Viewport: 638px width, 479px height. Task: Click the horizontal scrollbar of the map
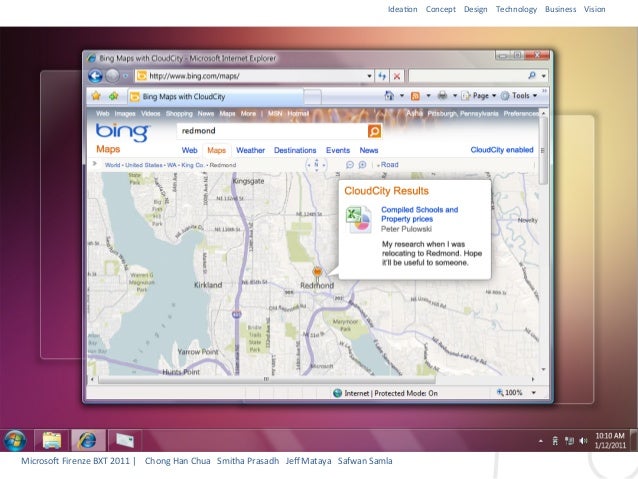pos(266,379)
